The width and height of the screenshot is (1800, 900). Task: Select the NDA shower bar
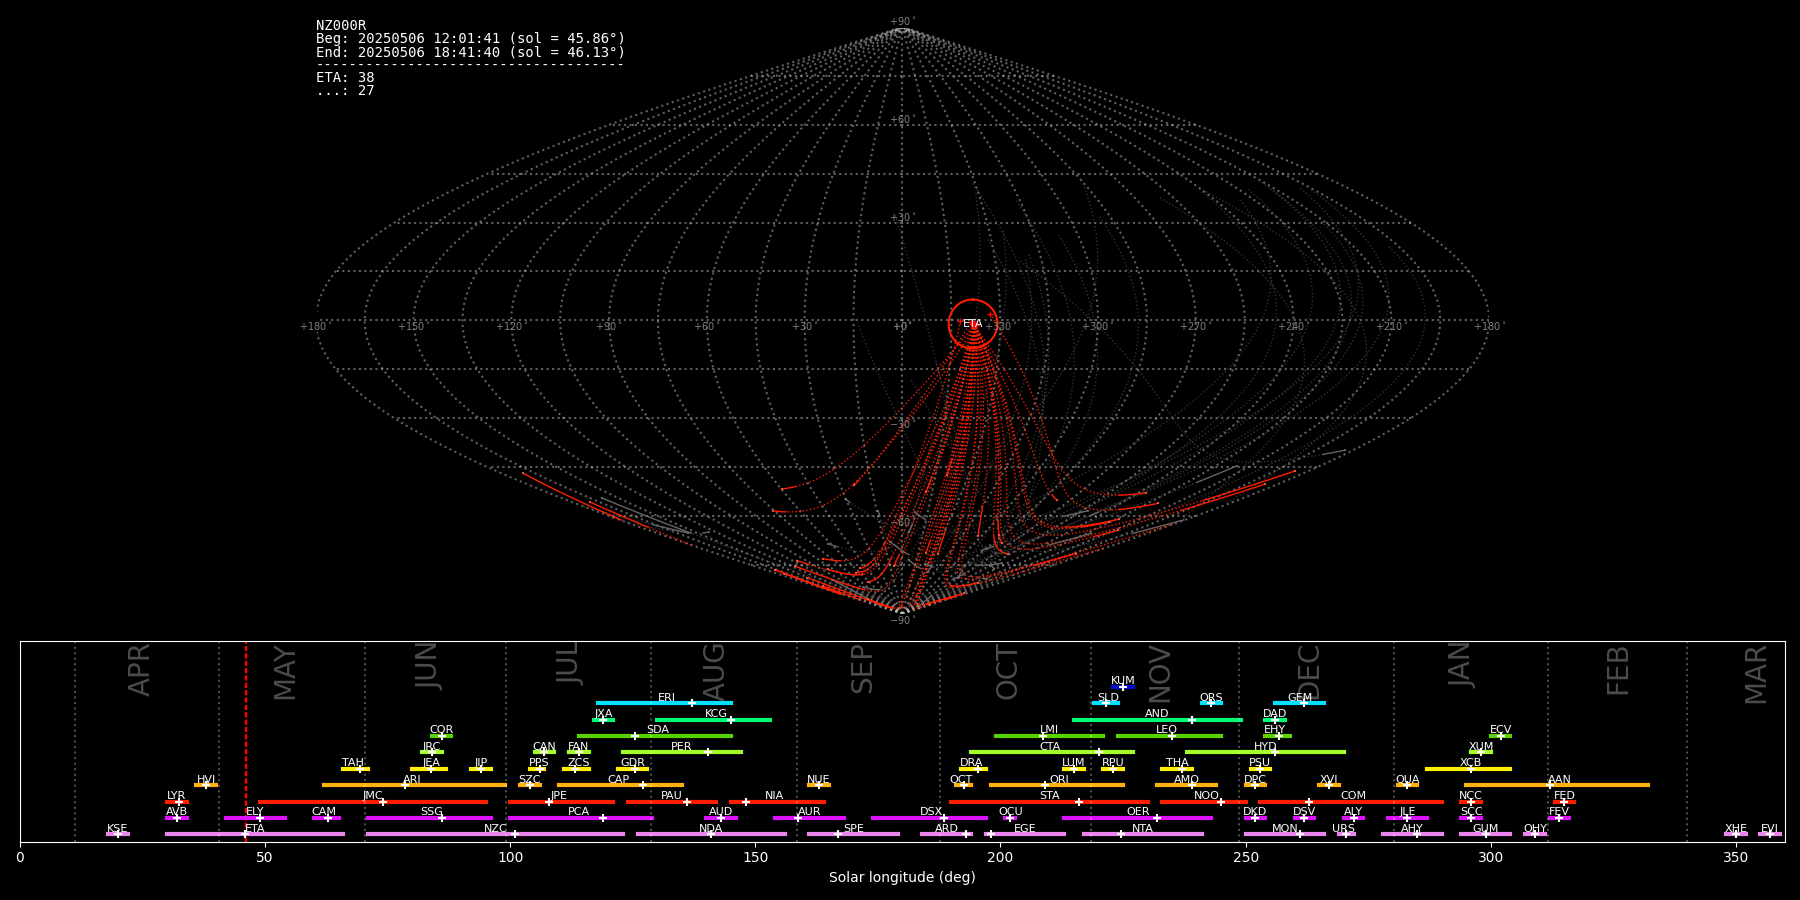coord(711,834)
